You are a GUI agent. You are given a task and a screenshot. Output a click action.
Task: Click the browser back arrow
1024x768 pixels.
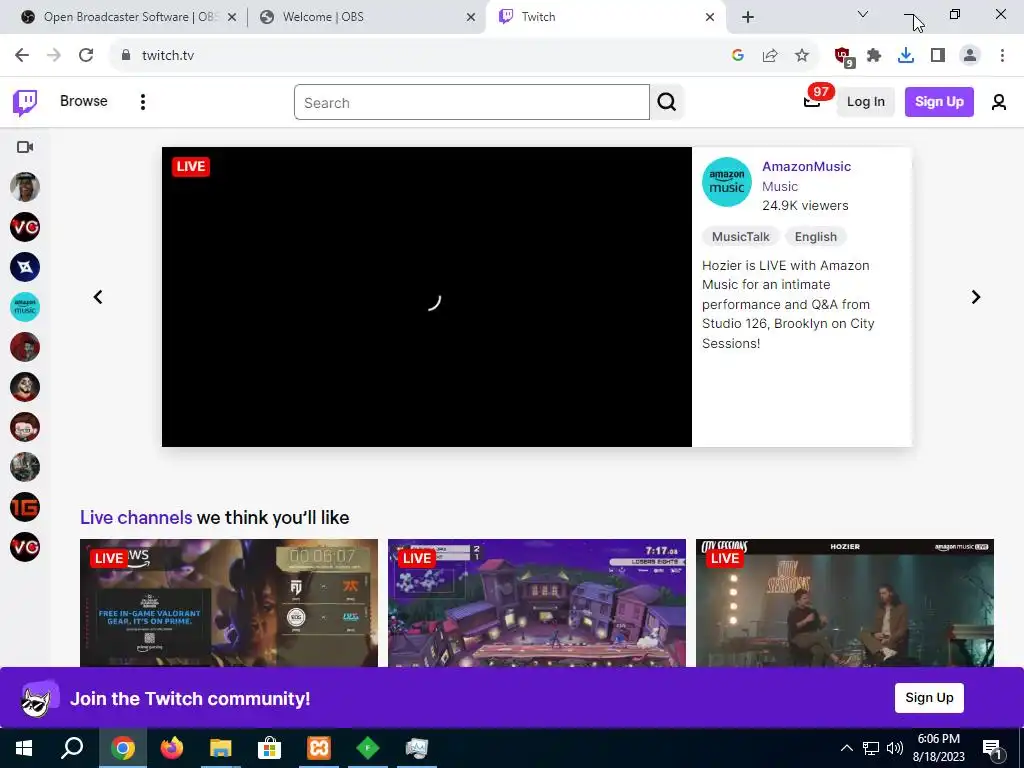tap(22, 55)
